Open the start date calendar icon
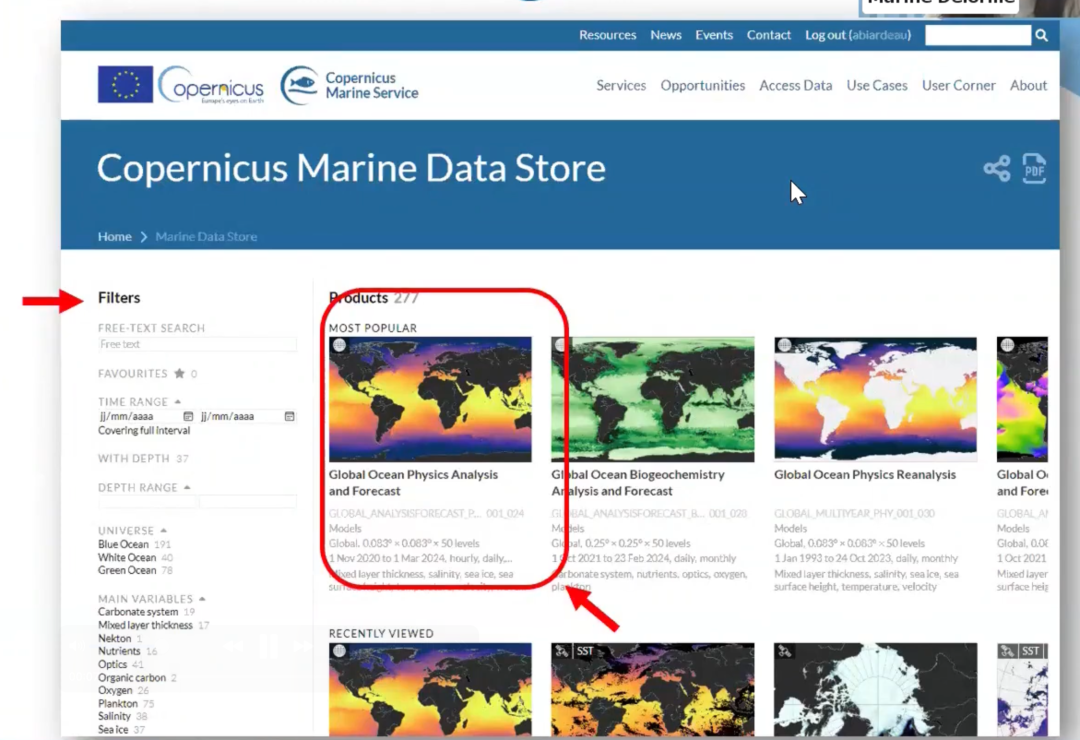The width and height of the screenshot is (1080, 740). (x=188, y=416)
